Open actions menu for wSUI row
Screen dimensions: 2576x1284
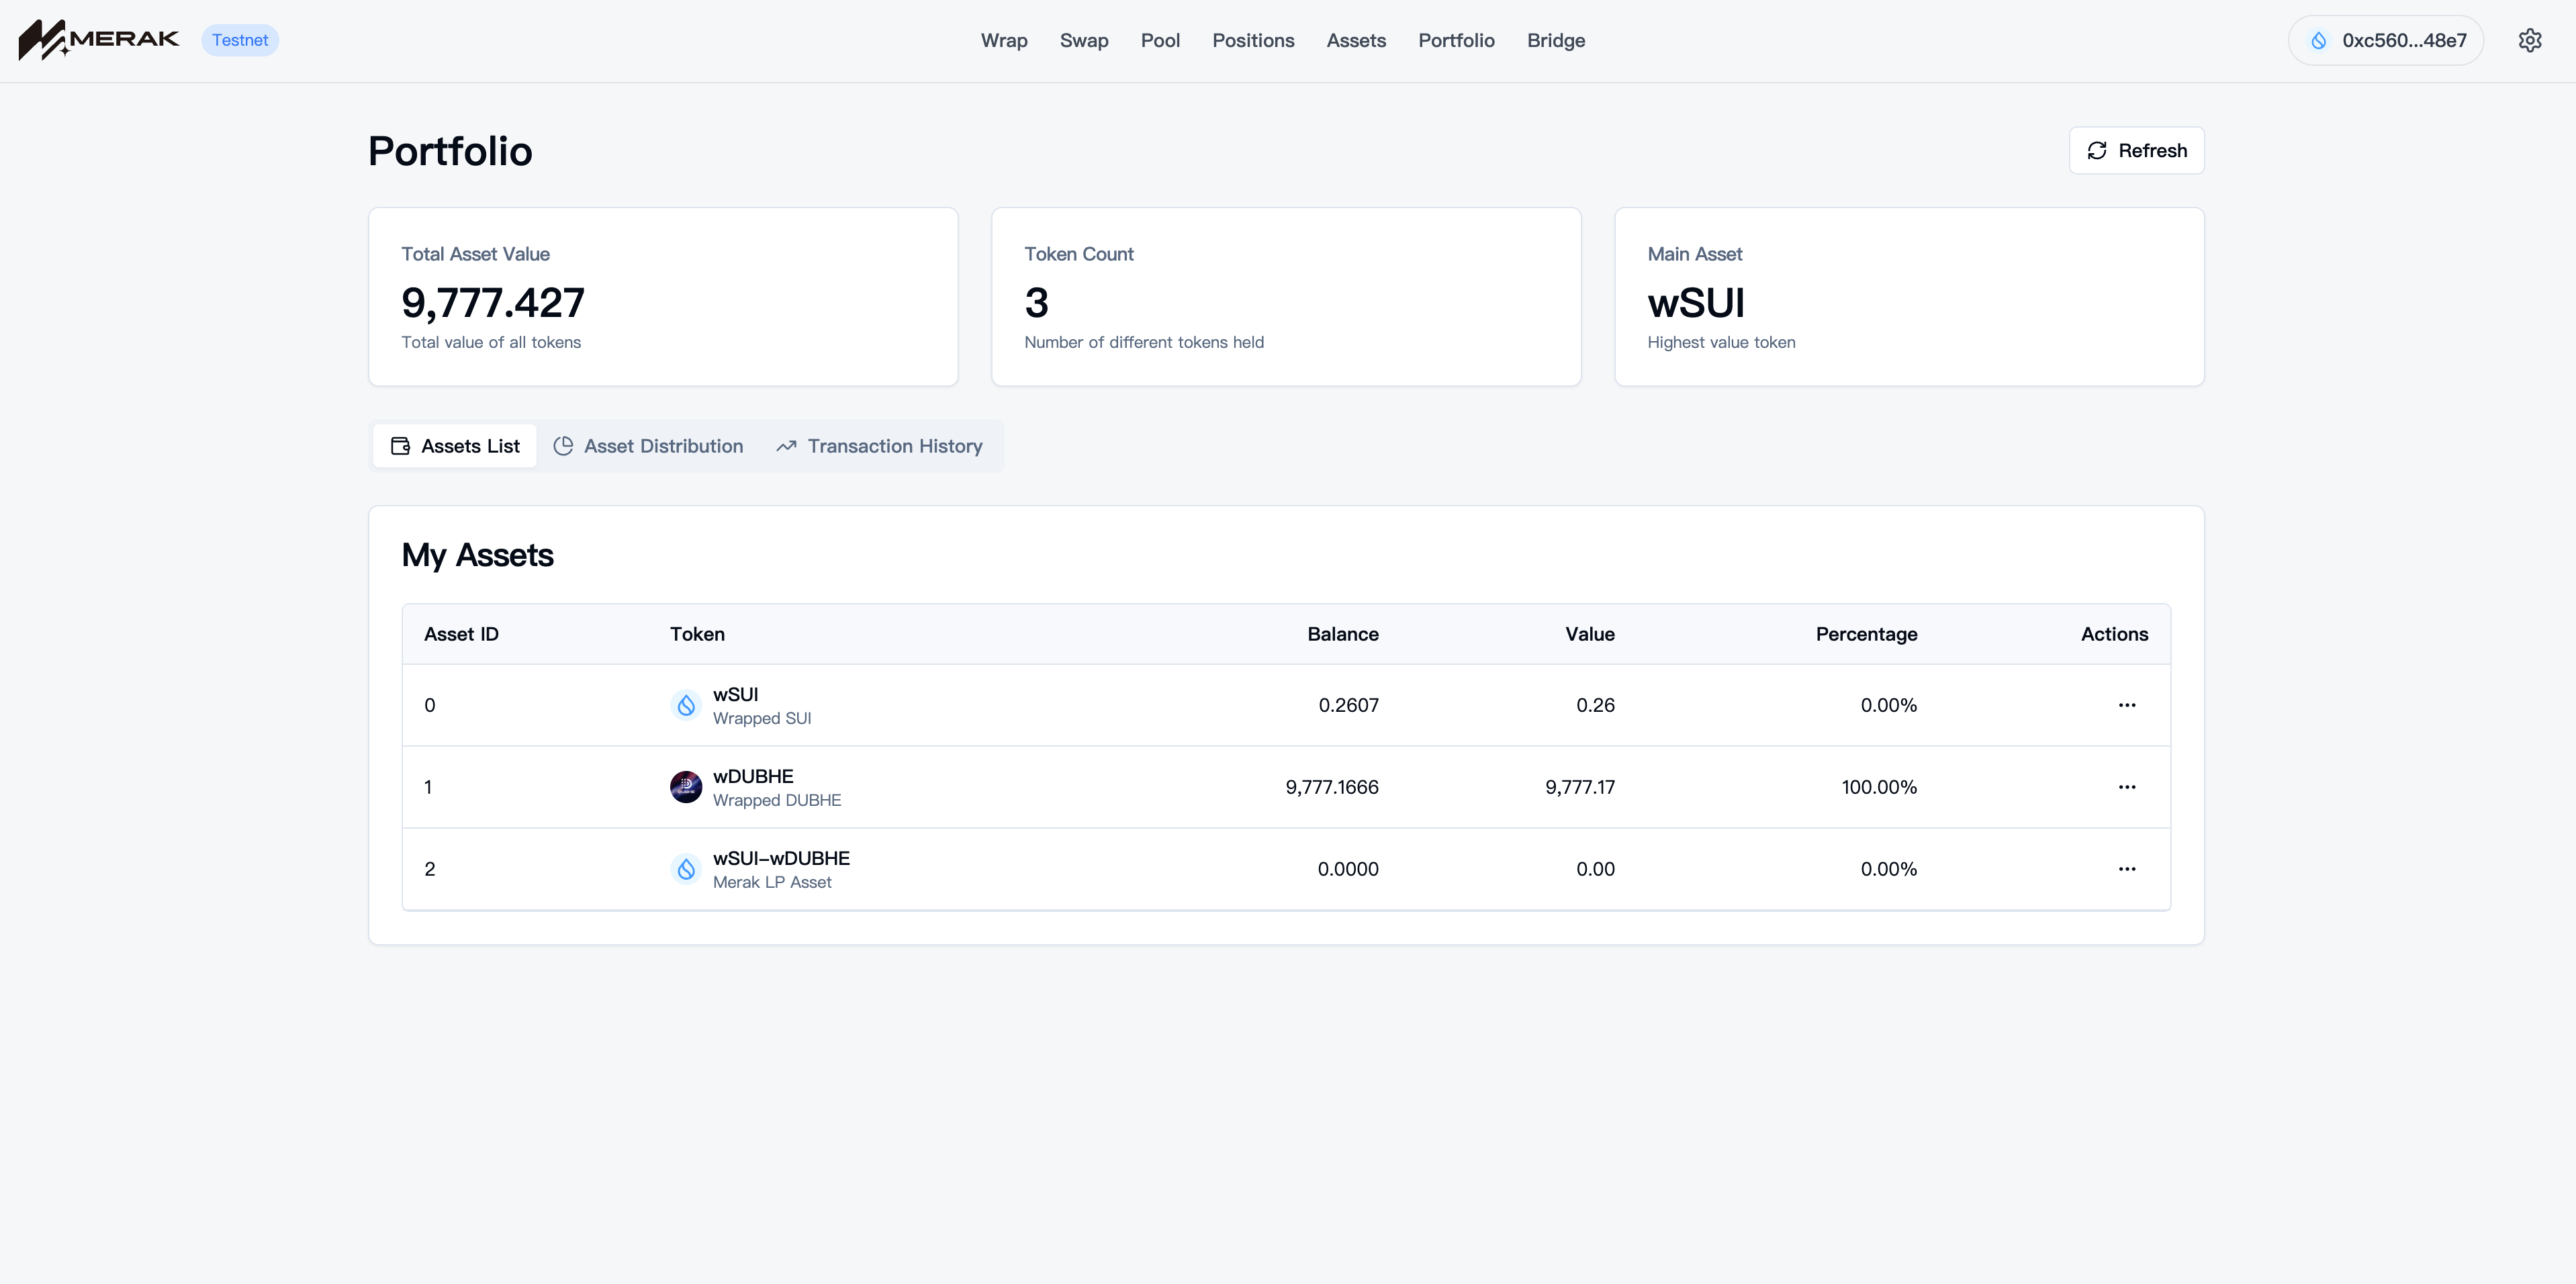click(2127, 705)
